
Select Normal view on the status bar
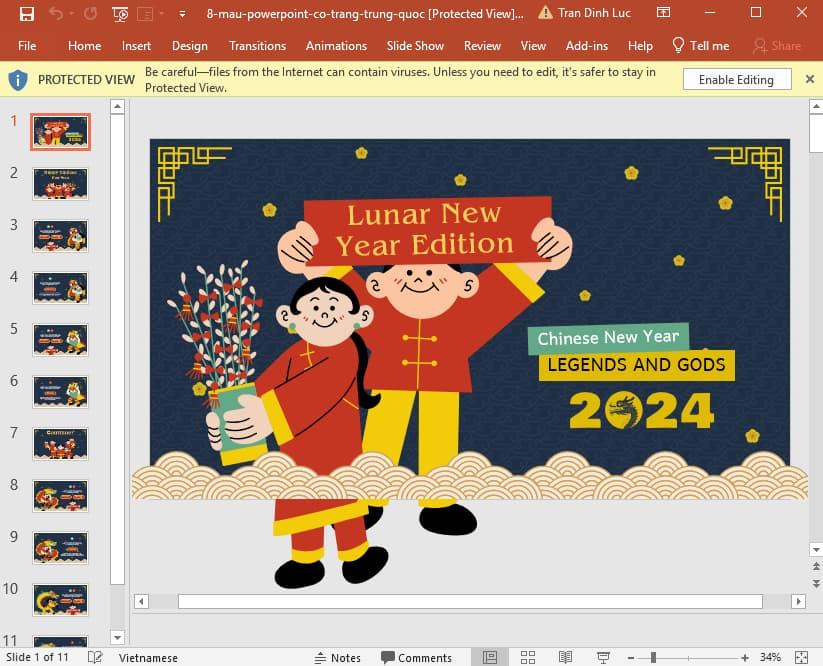(x=489, y=657)
